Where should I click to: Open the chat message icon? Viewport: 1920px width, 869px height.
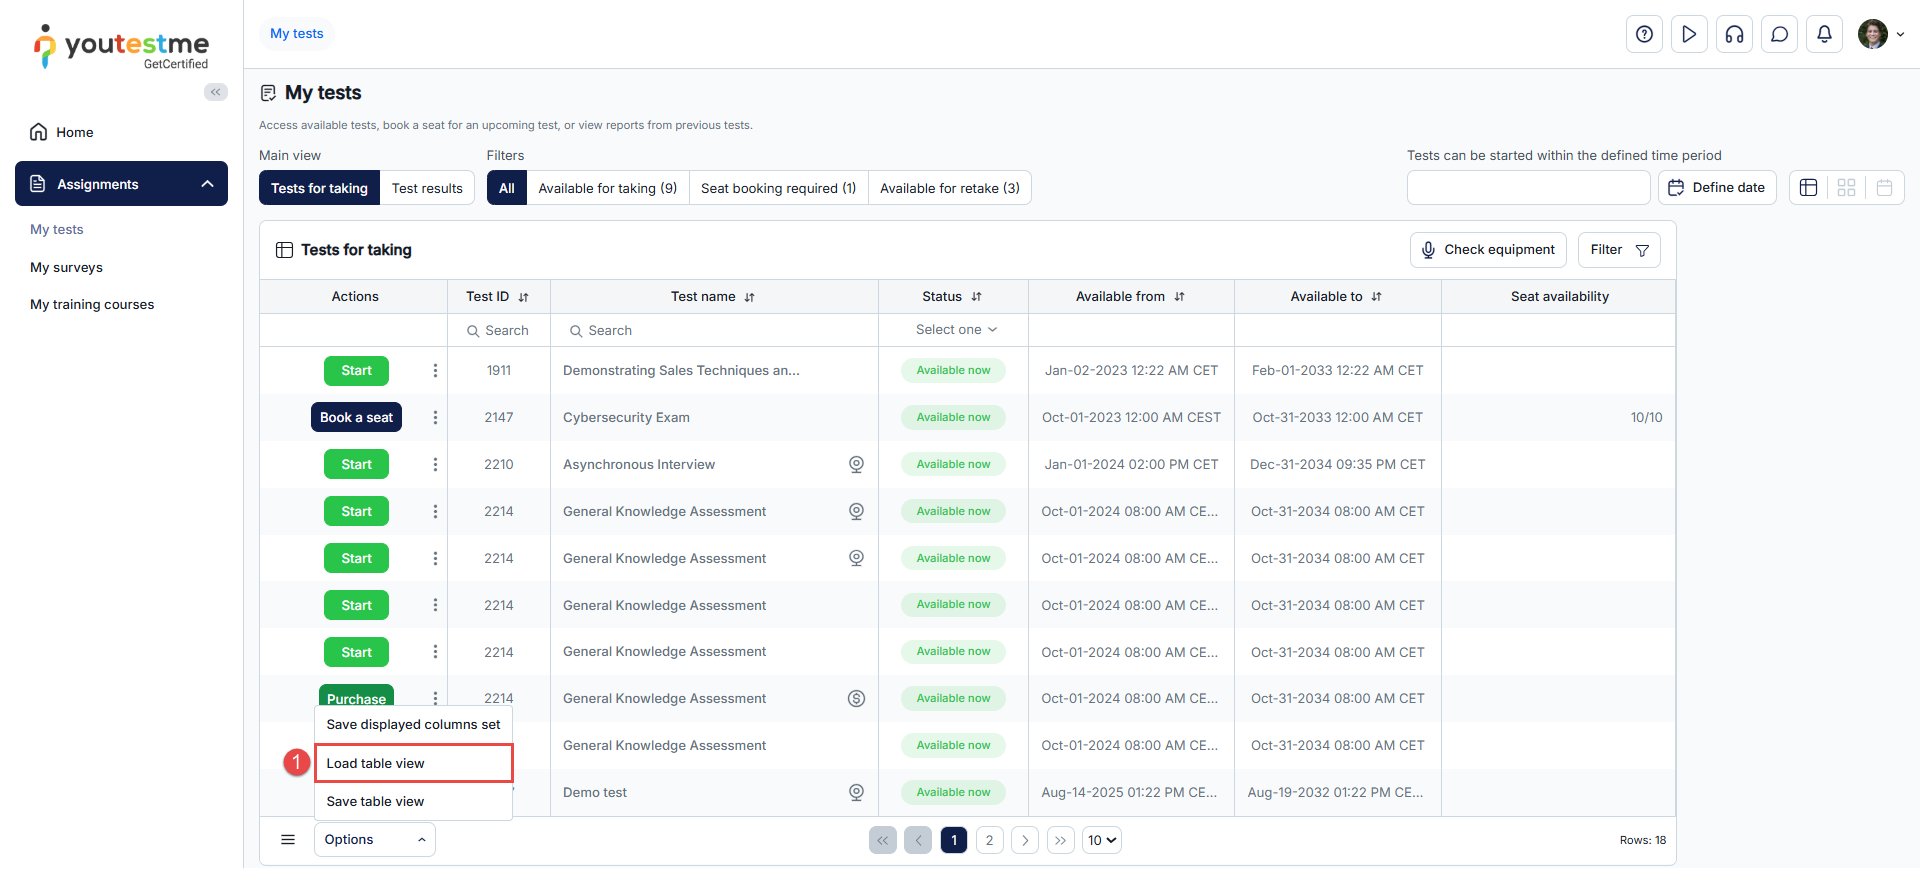click(x=1779, y=34)
